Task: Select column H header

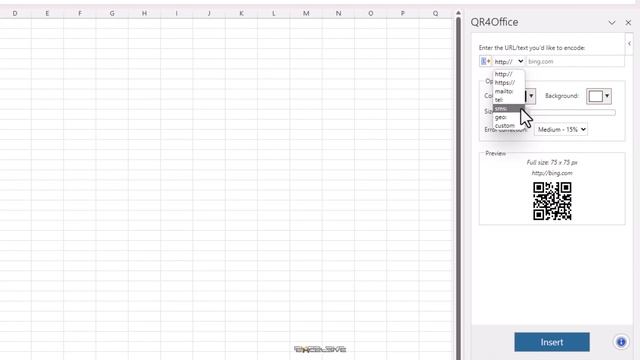Action: (144, 13)
